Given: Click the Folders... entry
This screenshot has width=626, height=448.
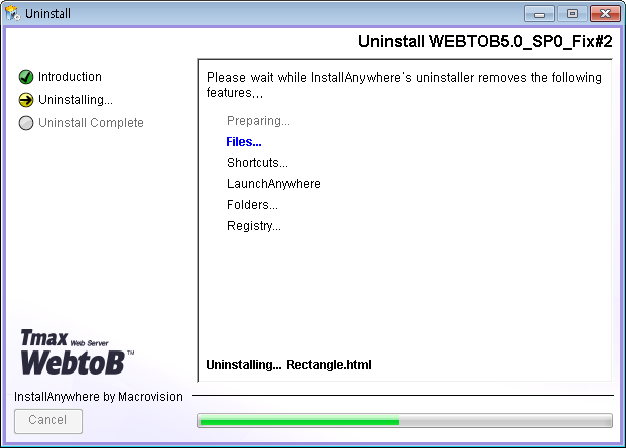Looking at the screenshot, I should click(x=252, y=205).
